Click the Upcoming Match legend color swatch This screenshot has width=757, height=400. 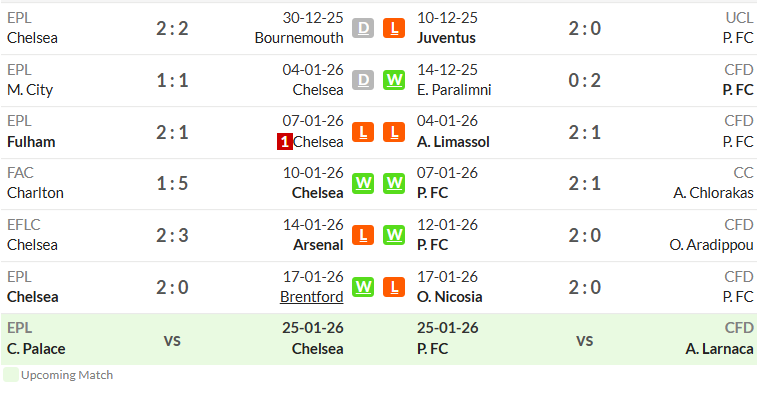tap(11, 375)
